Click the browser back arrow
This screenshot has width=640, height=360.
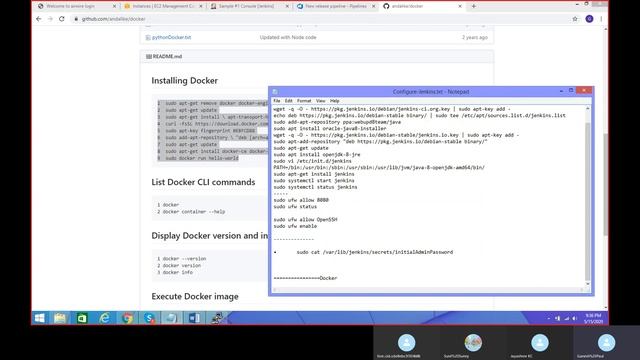pos(39,19)
